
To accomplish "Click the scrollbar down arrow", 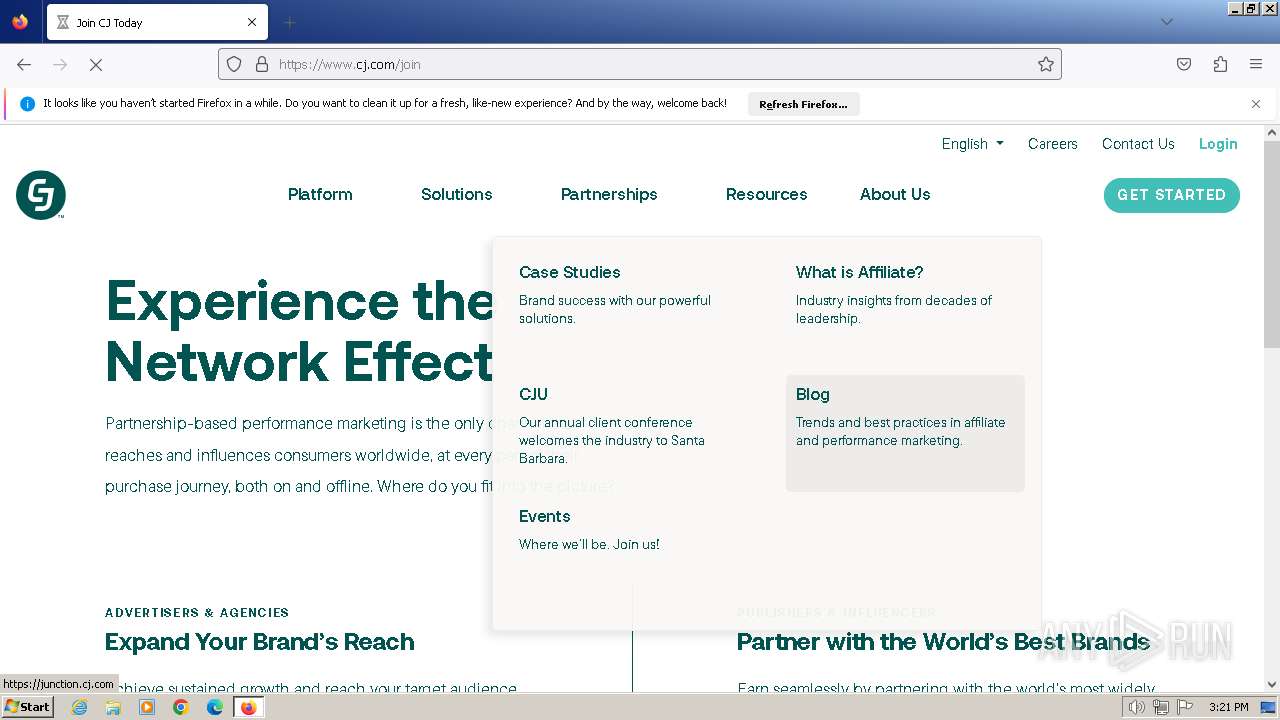I will point(1272,685).
